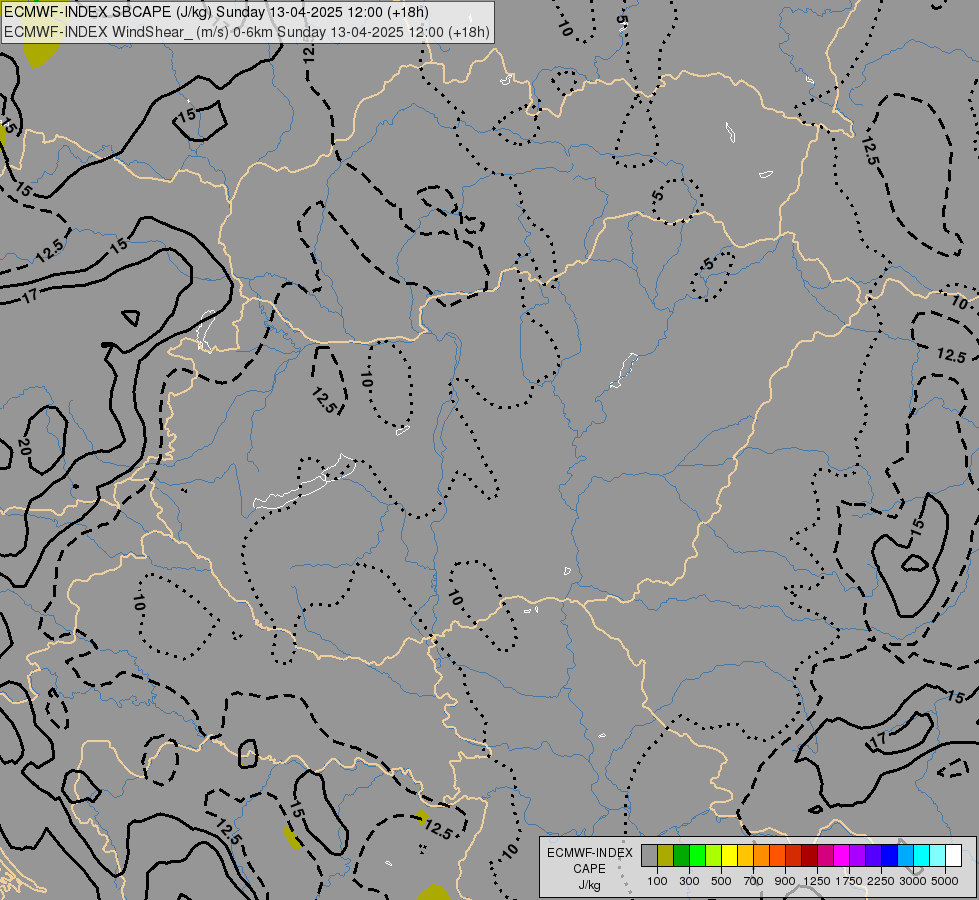
Task: Click the 20 wind shear contour label
Action: [24, 447]
